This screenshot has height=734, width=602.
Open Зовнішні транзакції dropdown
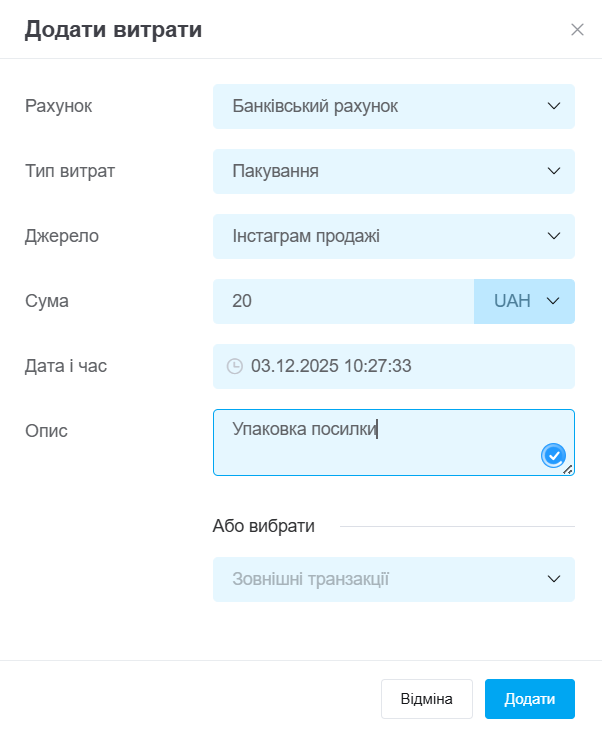(393, 579)
